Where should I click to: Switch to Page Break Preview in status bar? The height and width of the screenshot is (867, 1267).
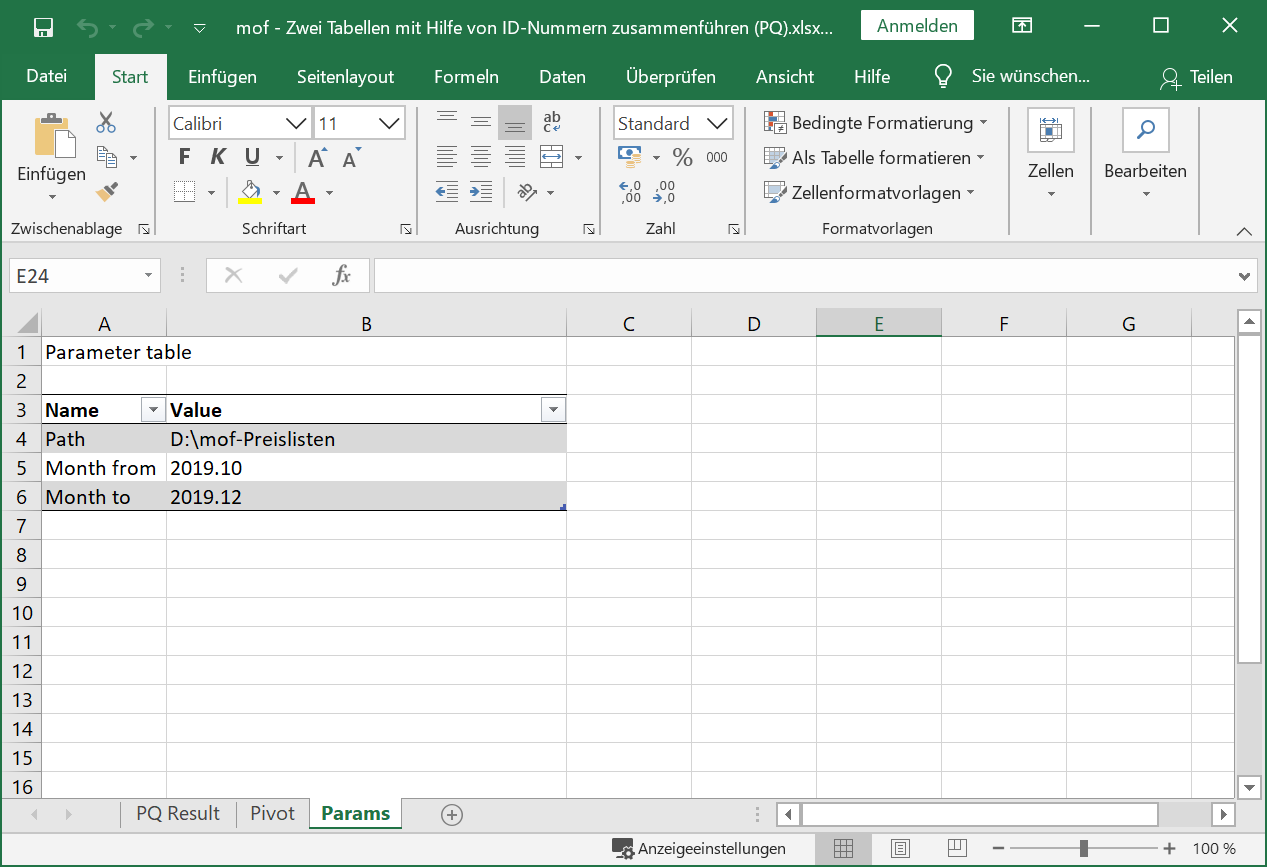(957, 849)
